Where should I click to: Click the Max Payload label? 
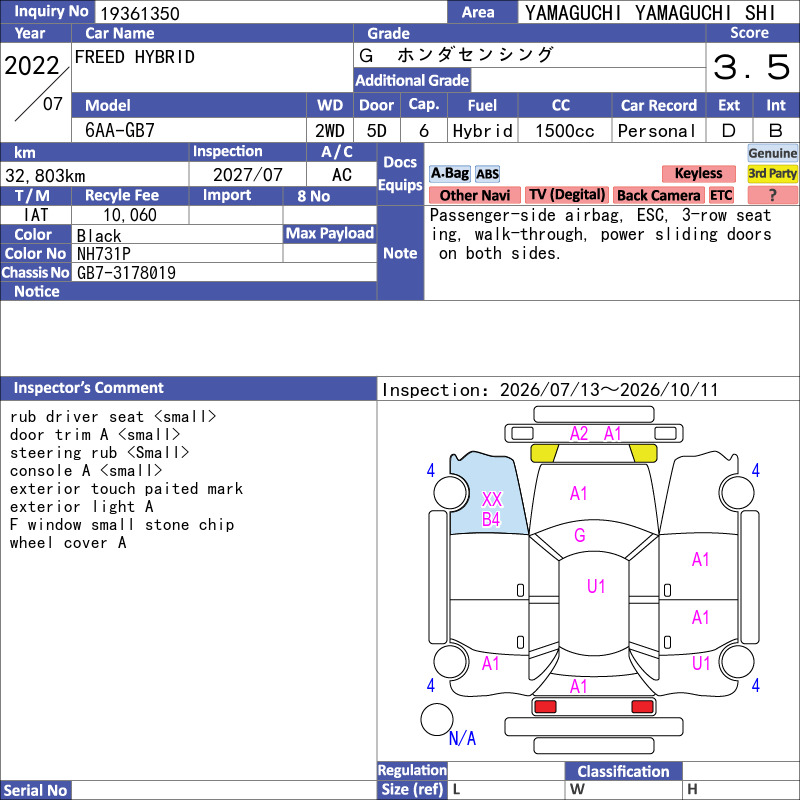[x=330, y=233]
